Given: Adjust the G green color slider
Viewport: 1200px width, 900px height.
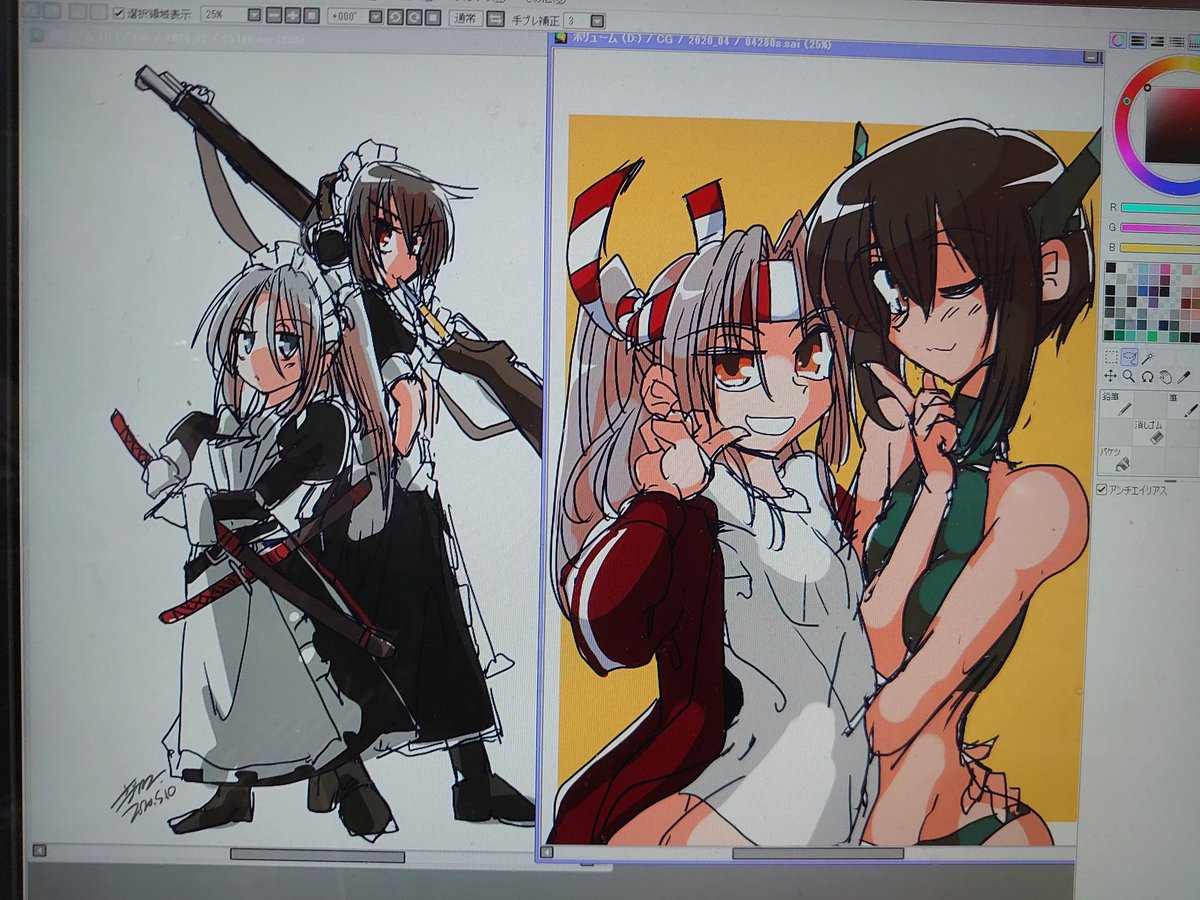Looking at the screenshot, I should pyautogui.click(x=1160, y=228).
